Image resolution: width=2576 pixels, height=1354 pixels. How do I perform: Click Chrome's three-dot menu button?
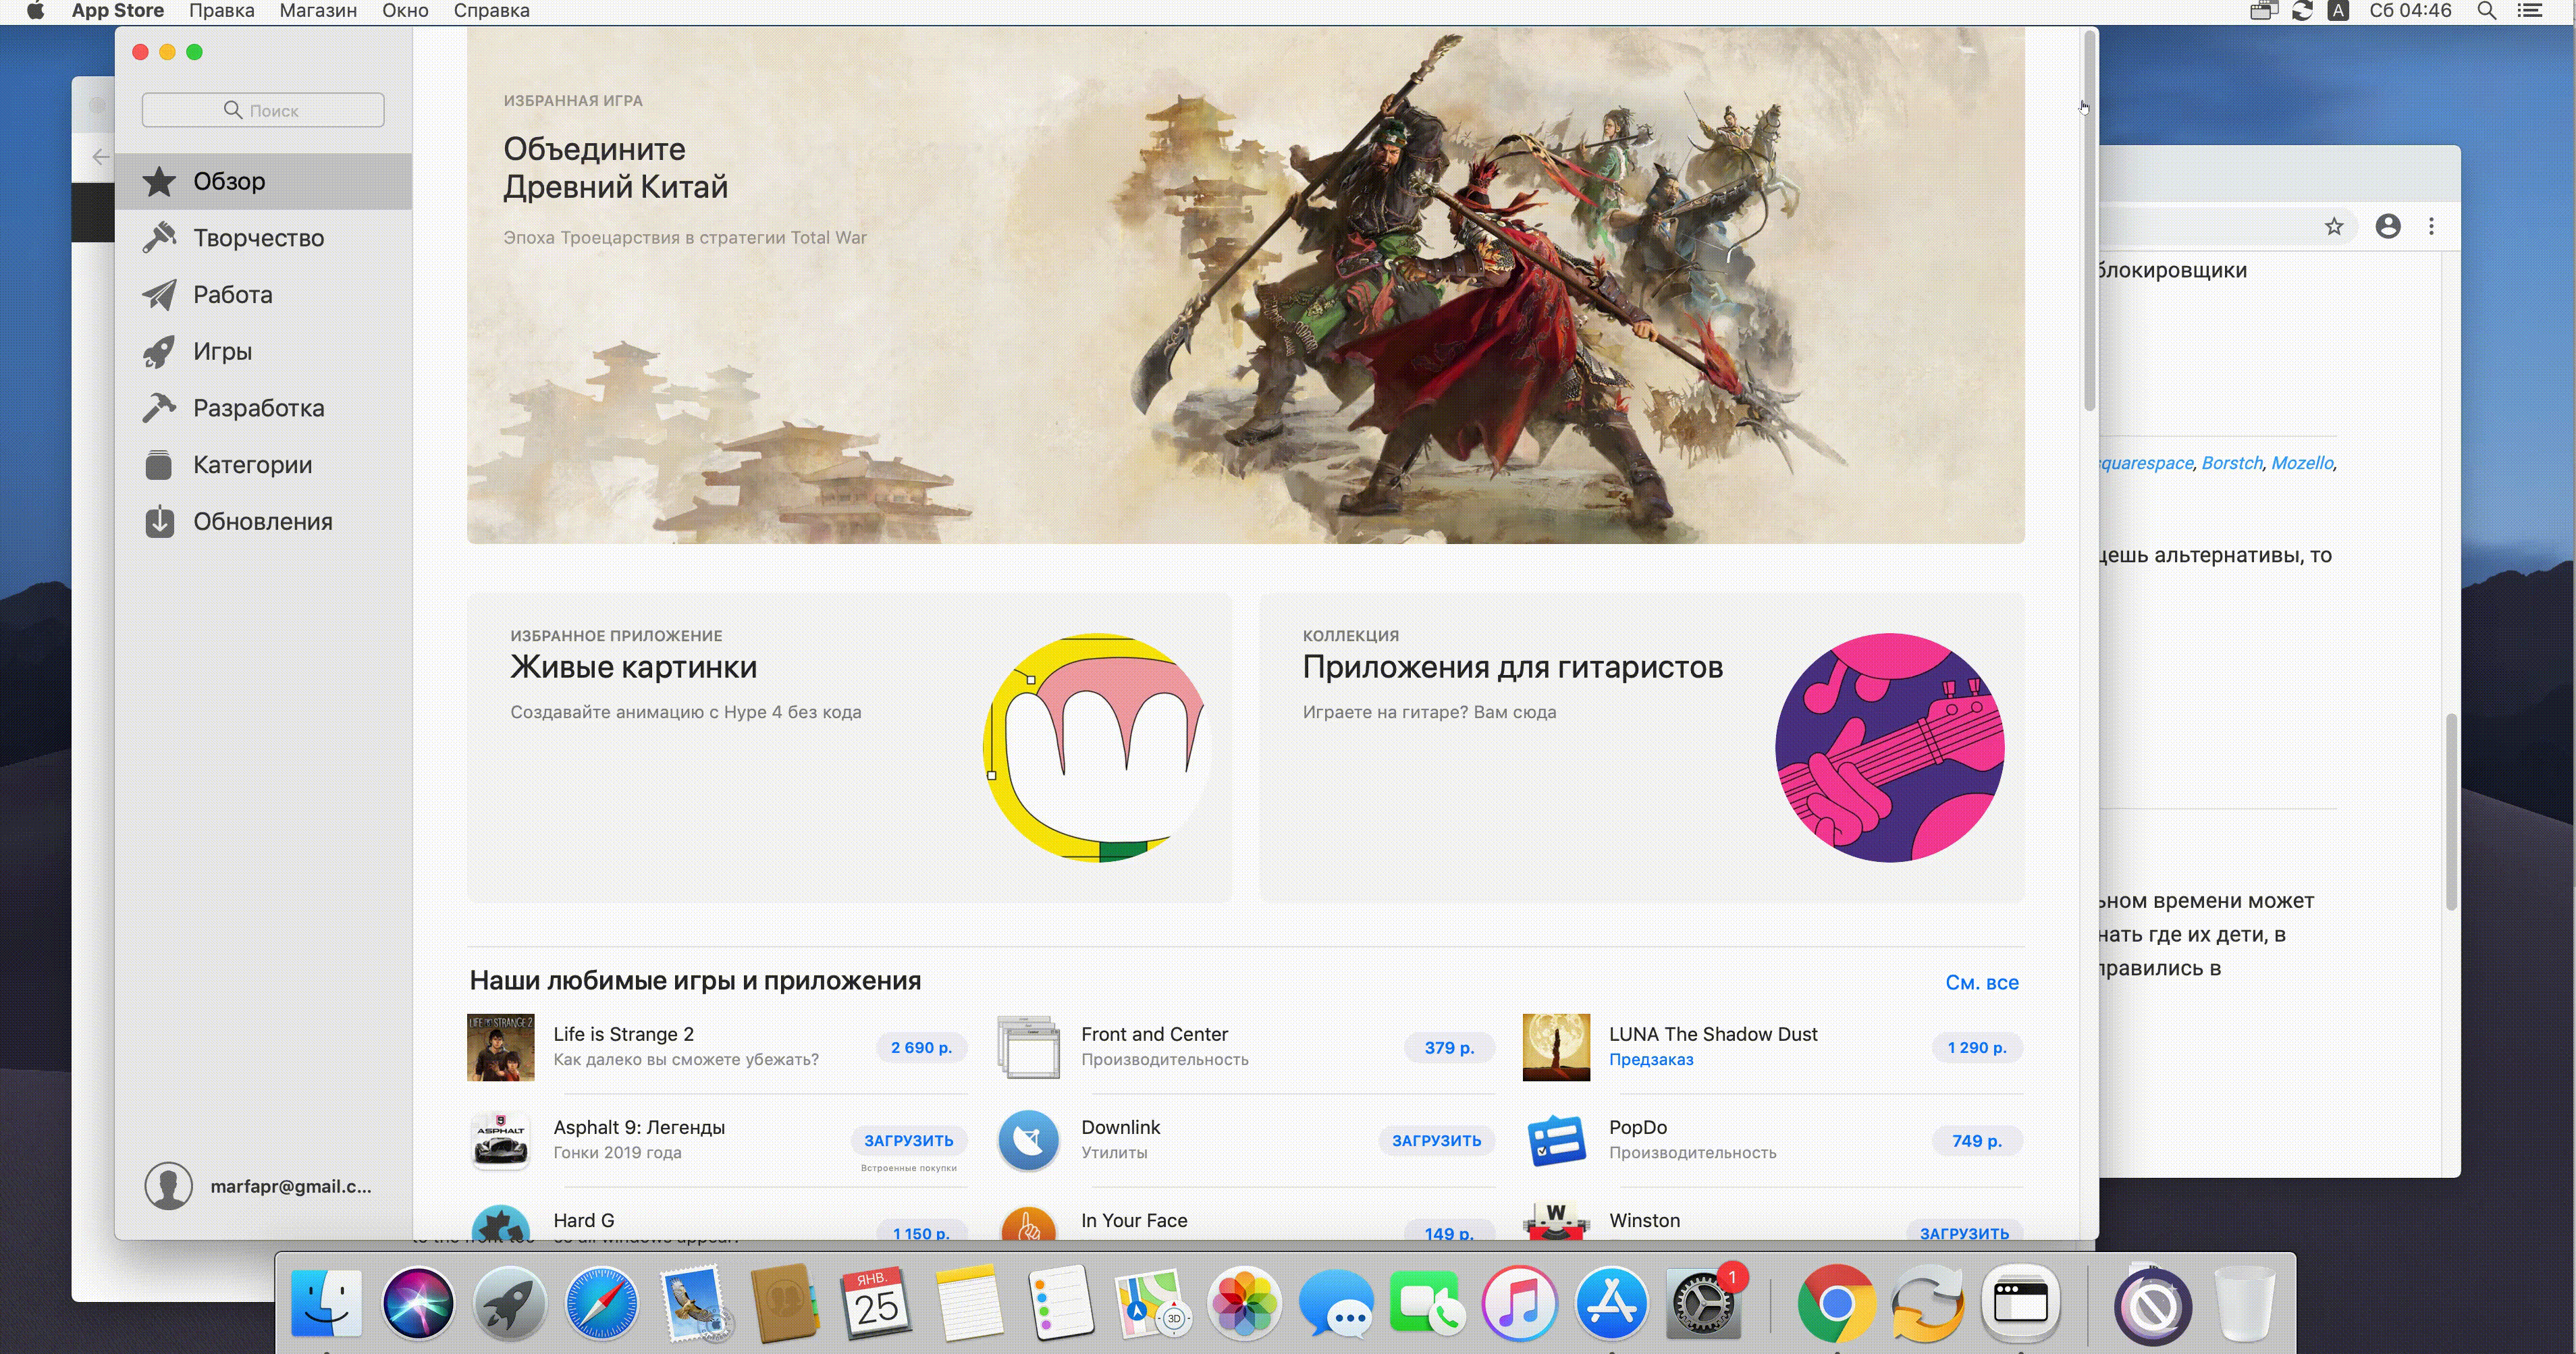[2431, 227]
